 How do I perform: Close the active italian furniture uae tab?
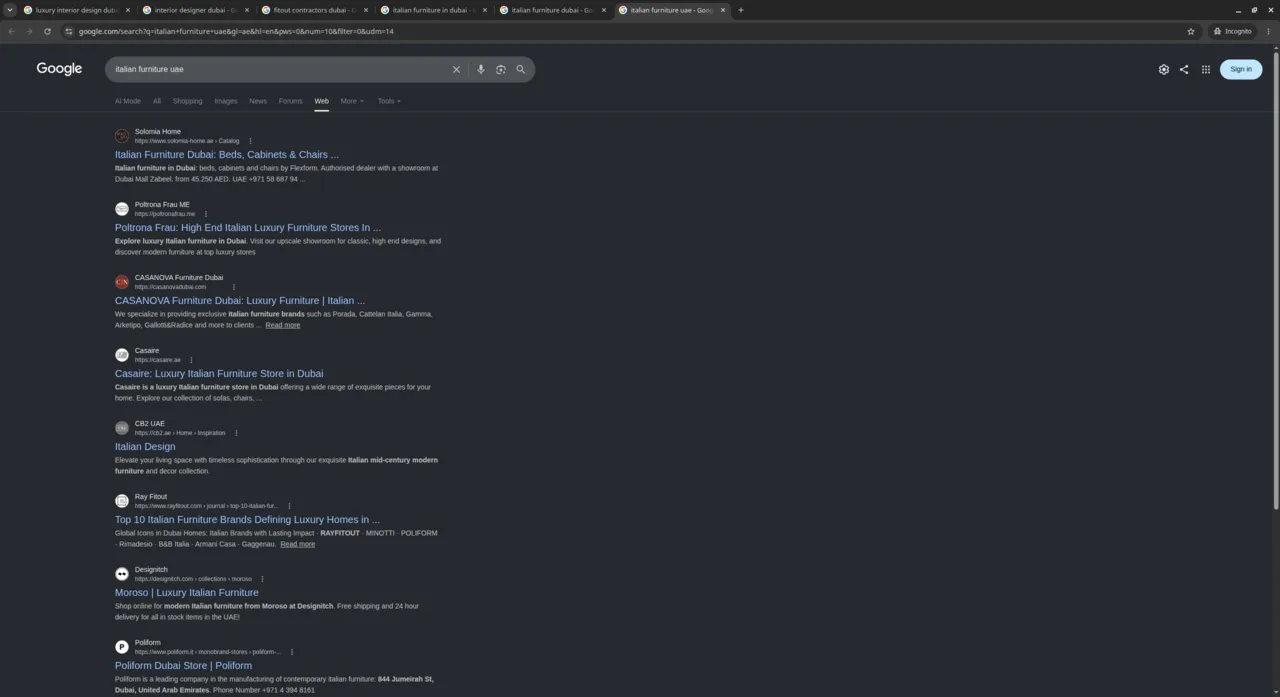[x=723, y=10]
